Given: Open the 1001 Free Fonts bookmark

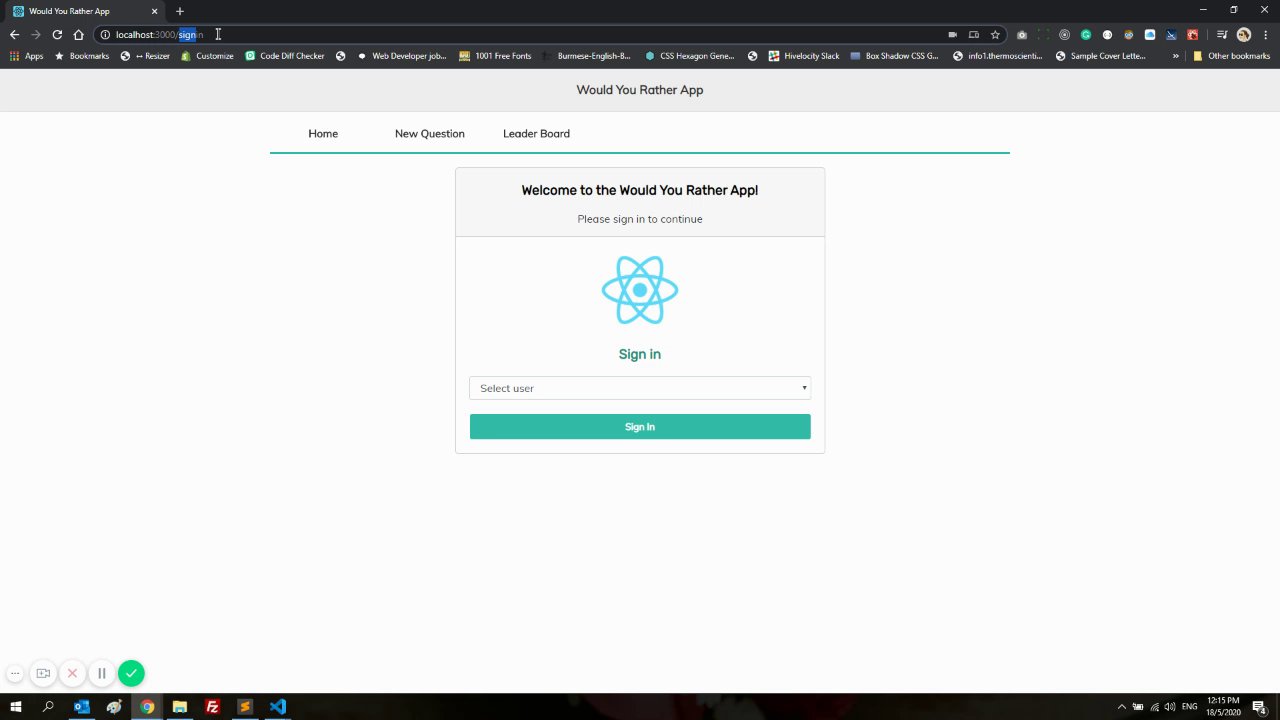Looking at the screenshot, I should pos(495,56).
